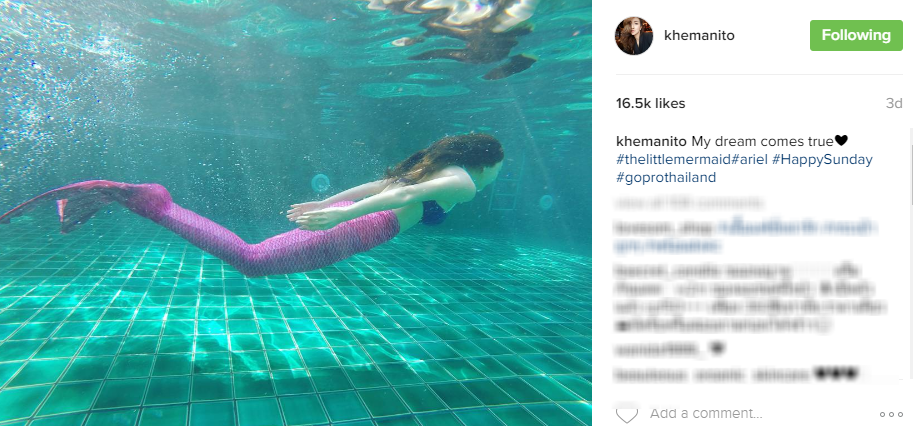
Task: Click the first blurred commenter username
Action: pos(647,226)
